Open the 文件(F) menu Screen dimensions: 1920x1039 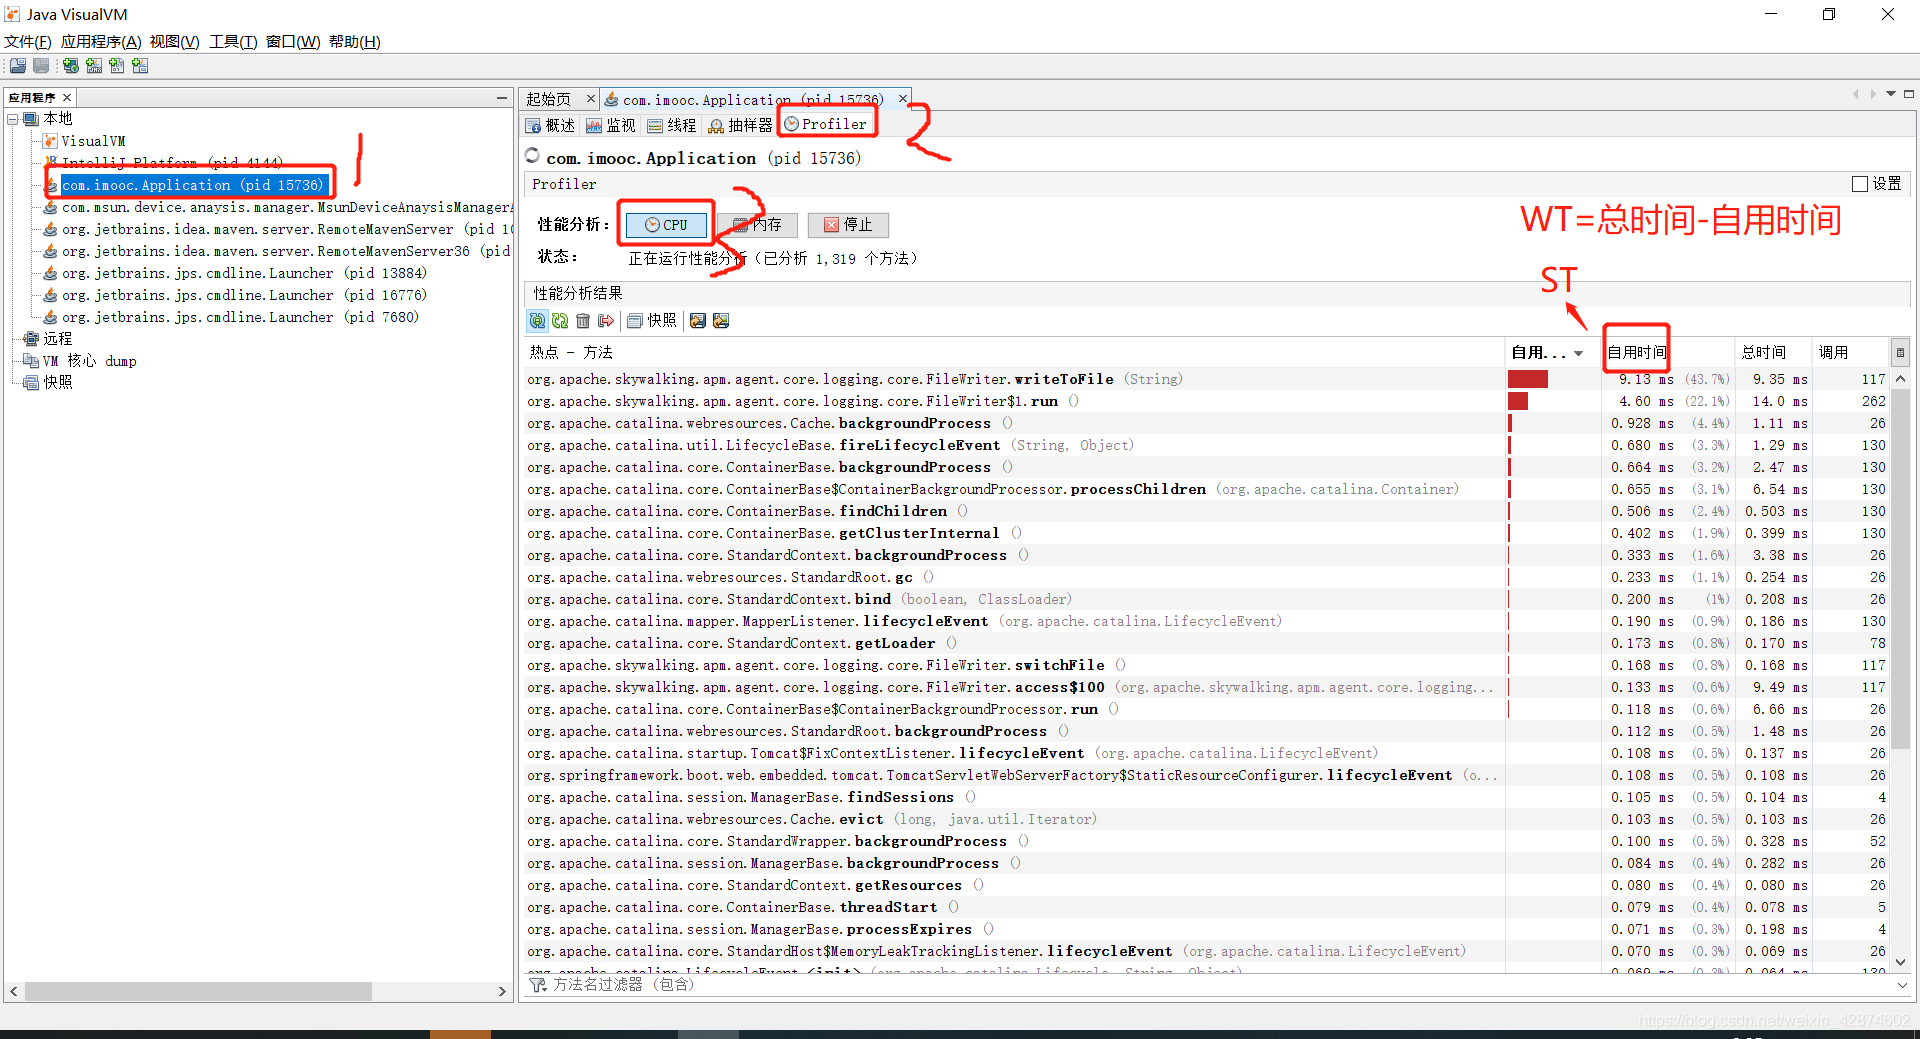point(28,42)
